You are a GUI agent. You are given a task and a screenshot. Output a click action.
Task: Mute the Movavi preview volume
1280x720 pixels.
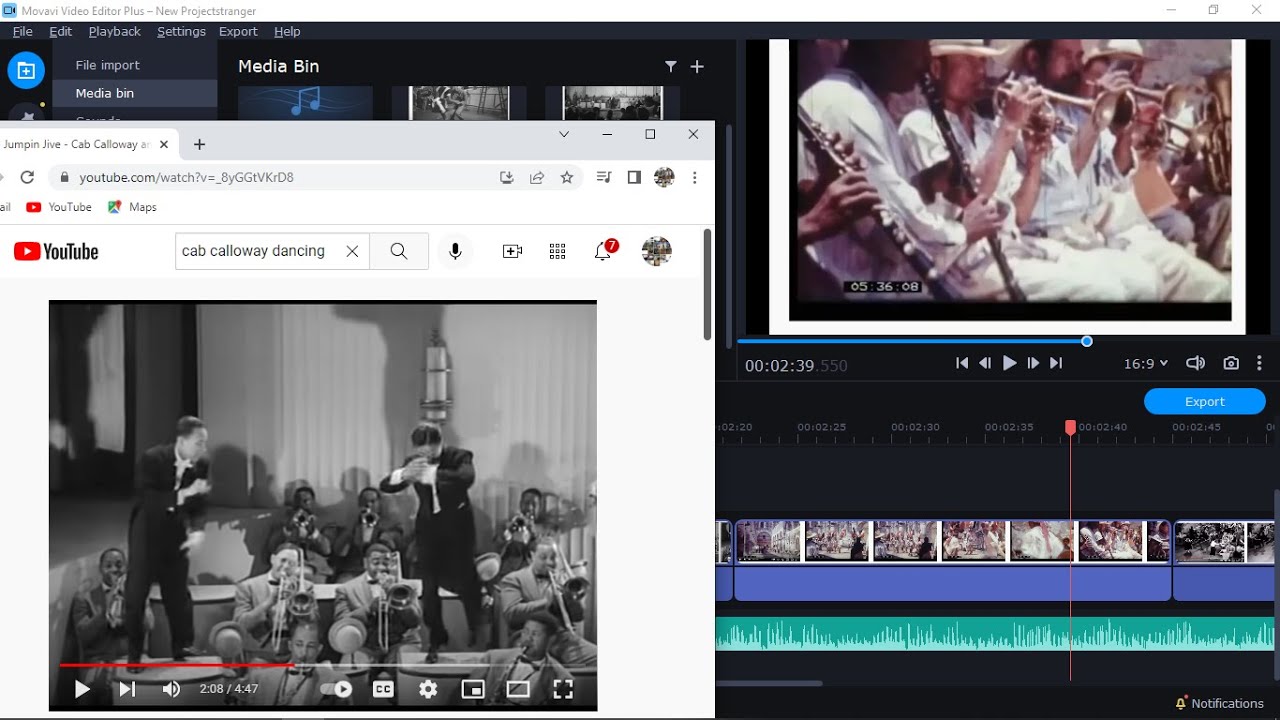[x=1195, y=364]
